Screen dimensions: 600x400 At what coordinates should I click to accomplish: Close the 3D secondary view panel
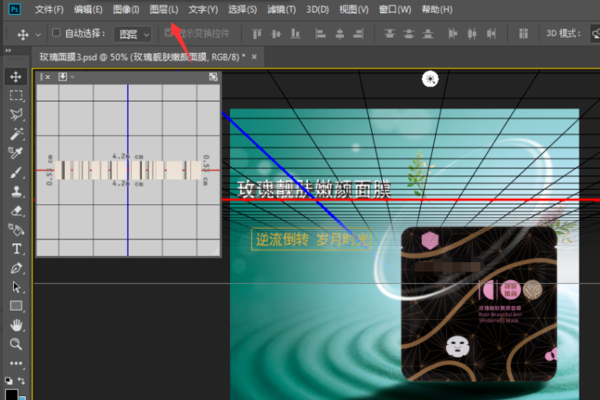[x=47, y=77]
